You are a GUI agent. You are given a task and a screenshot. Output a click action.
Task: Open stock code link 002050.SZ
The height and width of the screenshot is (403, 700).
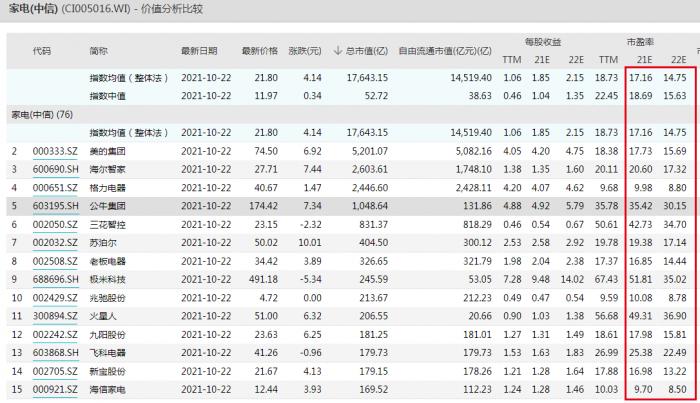pos(55,224)
